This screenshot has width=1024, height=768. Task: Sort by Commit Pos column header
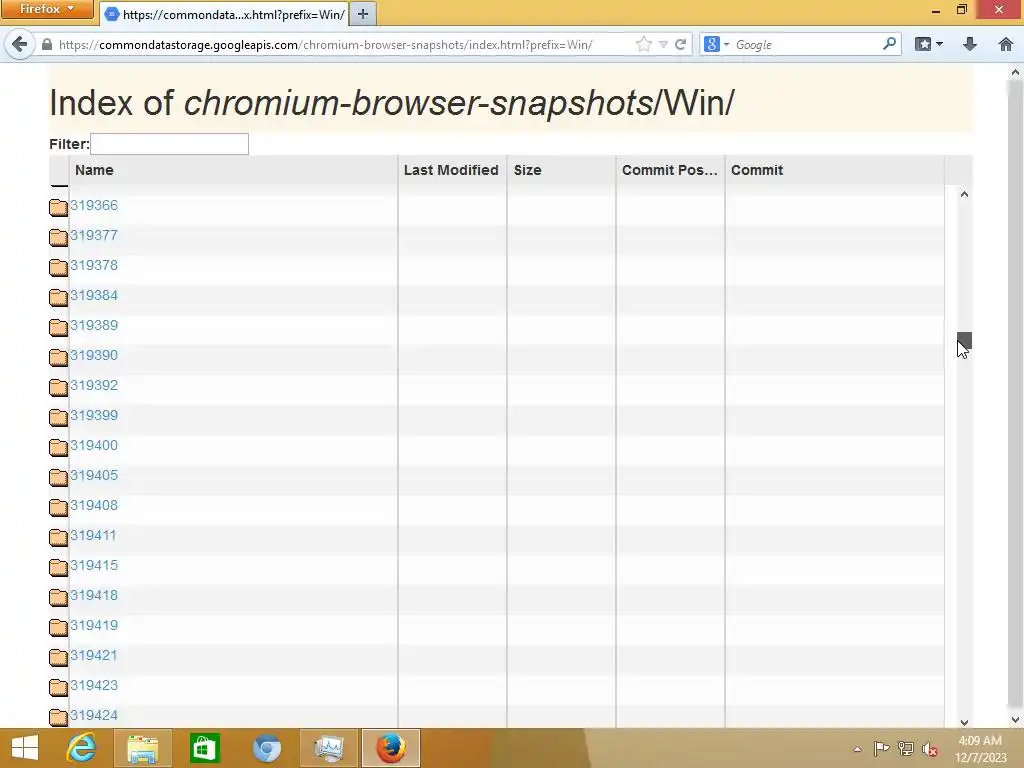669,170
